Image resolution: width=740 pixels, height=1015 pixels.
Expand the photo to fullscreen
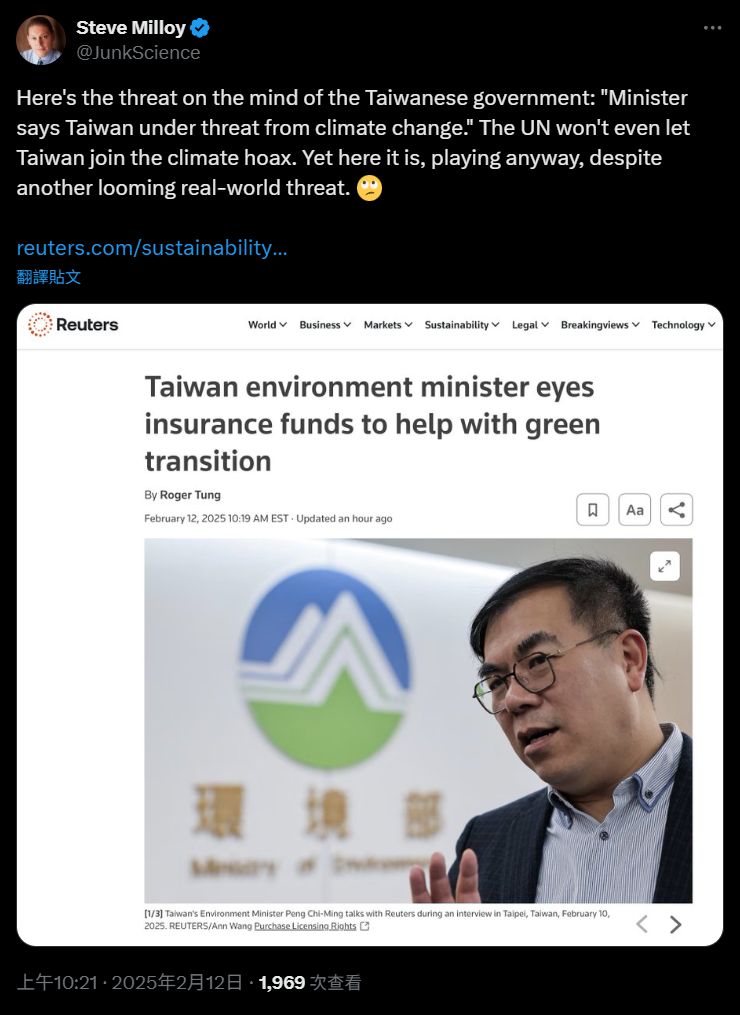[665, 566]
